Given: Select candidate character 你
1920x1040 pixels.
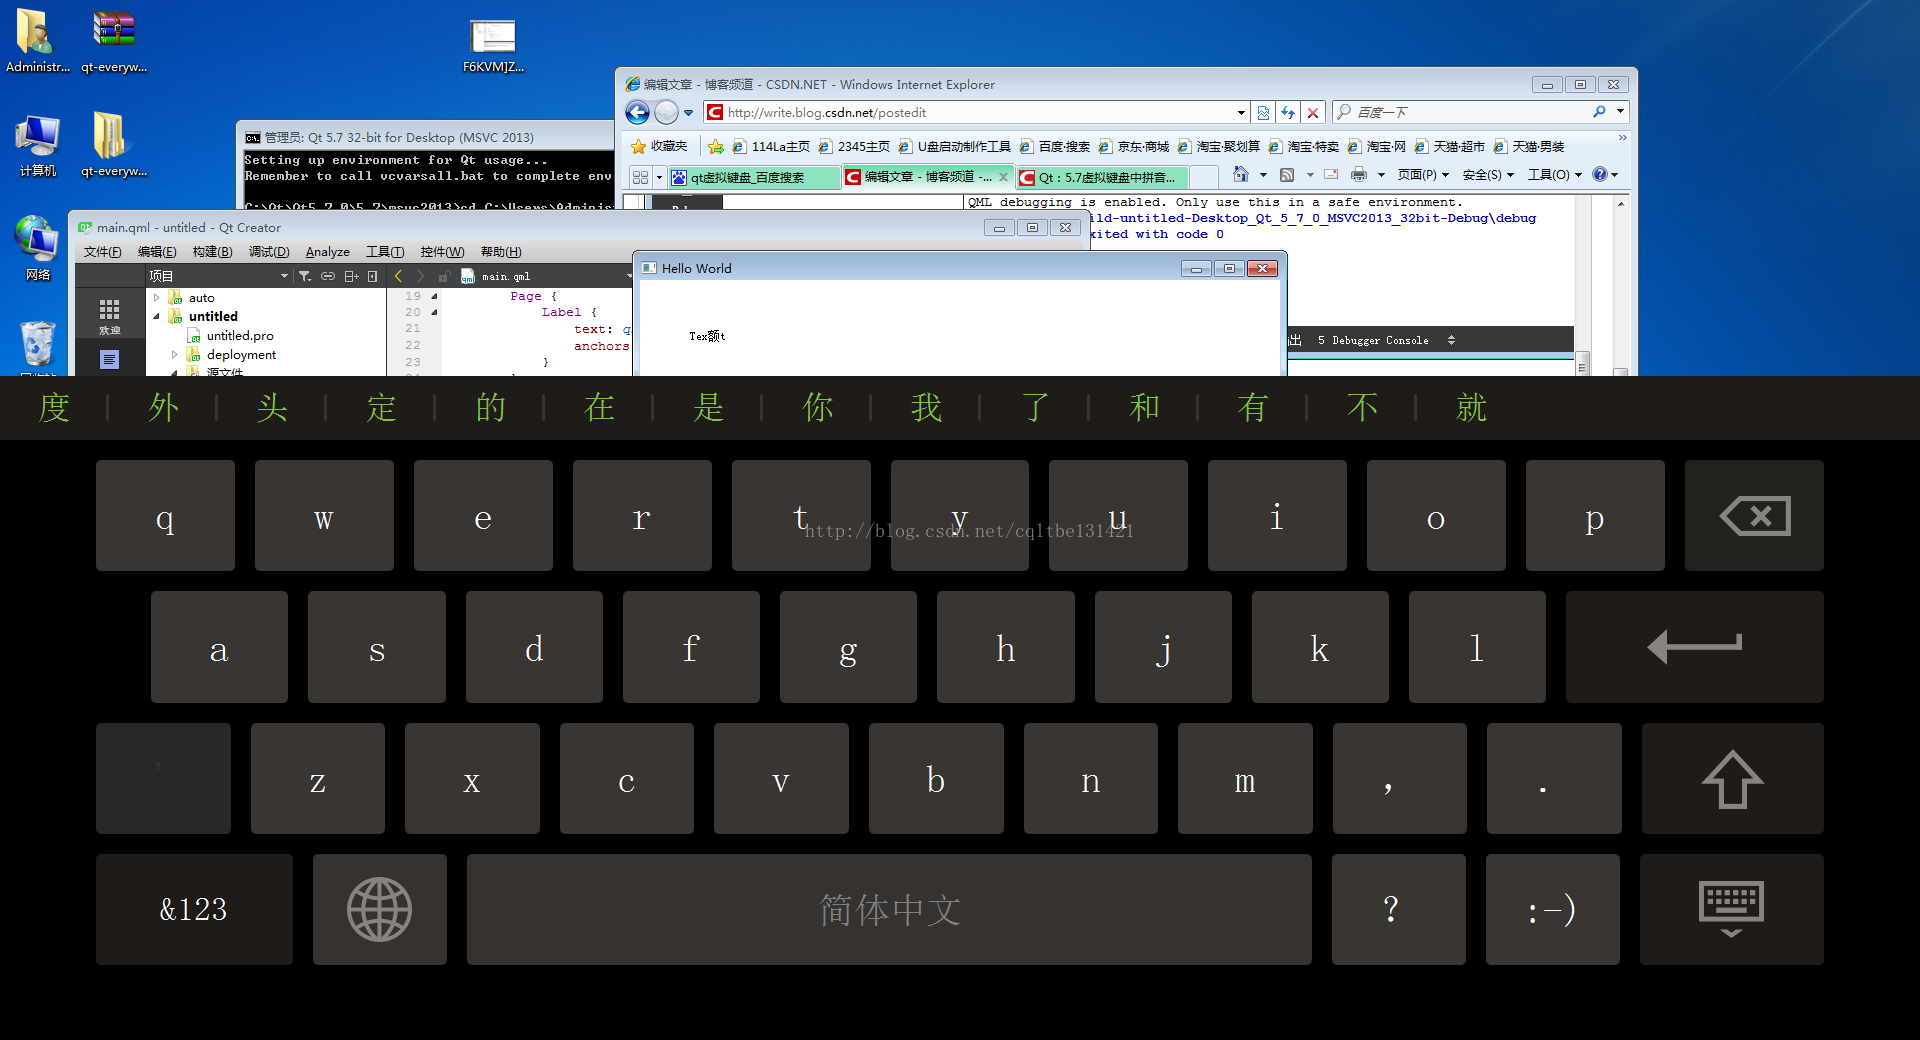Looking at the screenshot, I should point(817,408).
